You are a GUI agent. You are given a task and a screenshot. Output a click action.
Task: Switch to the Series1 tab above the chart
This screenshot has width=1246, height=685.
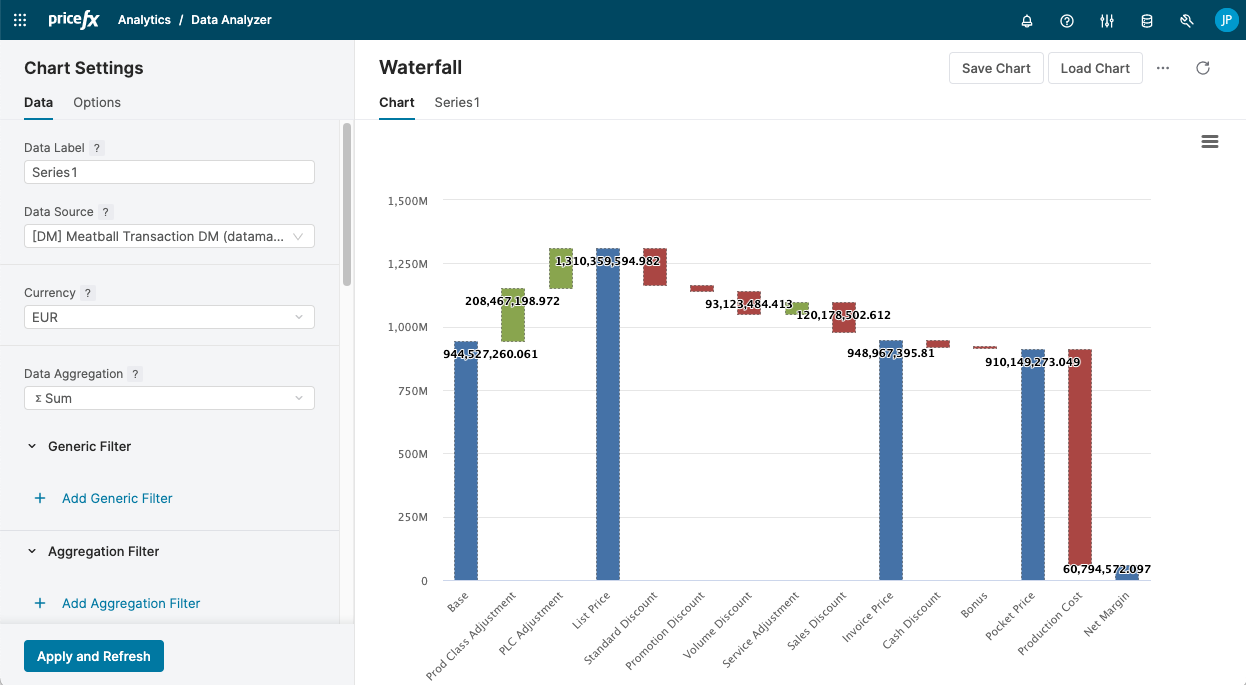point(457,102)
